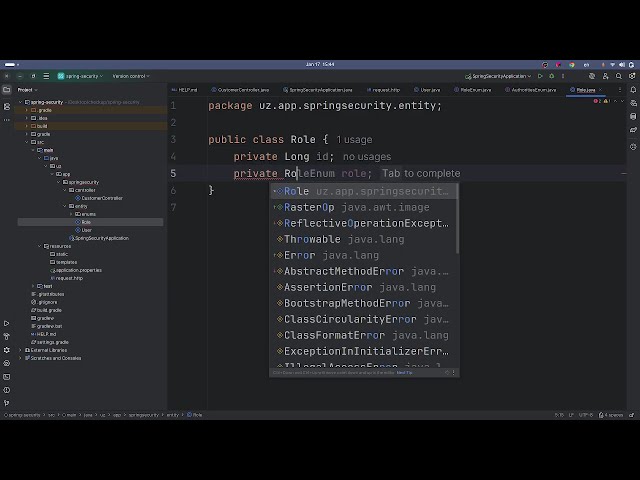This screenshot has width=640, height=480.
Task: Select Throwable completion suggestion
Action: pyautogui.click(x=364, y=239)
